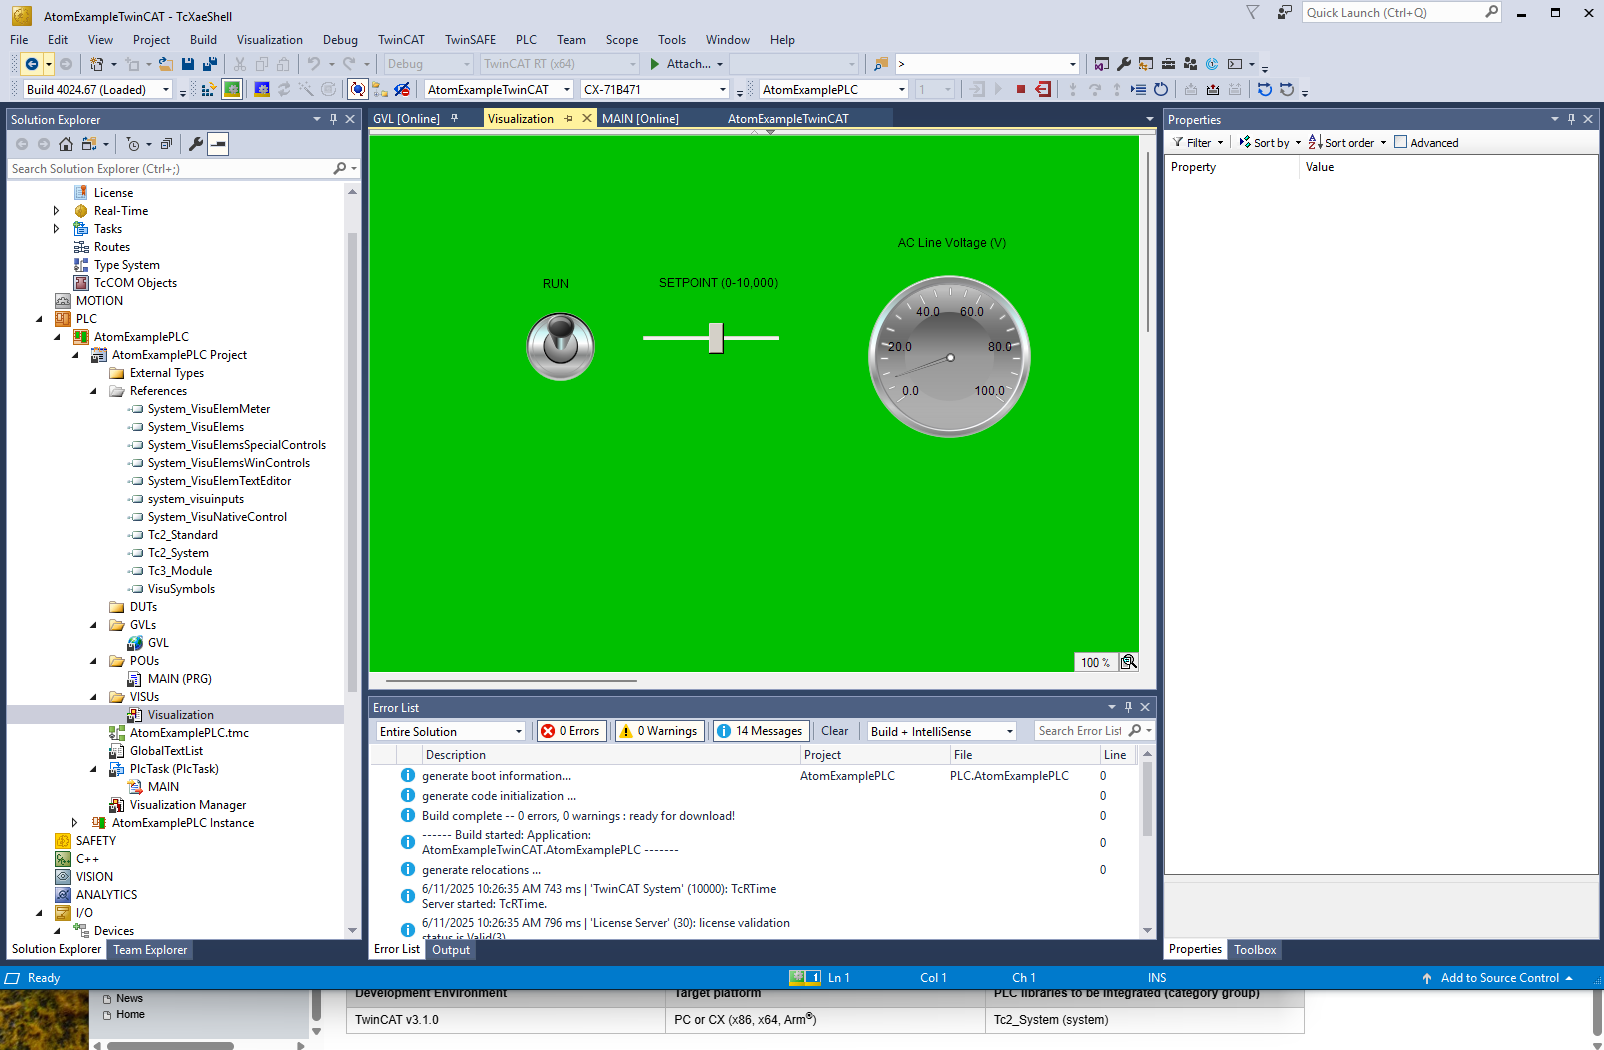Expand the Real-Time tree node
The width and height of the screenshot is (1604, 1050).
click(56, 211)
